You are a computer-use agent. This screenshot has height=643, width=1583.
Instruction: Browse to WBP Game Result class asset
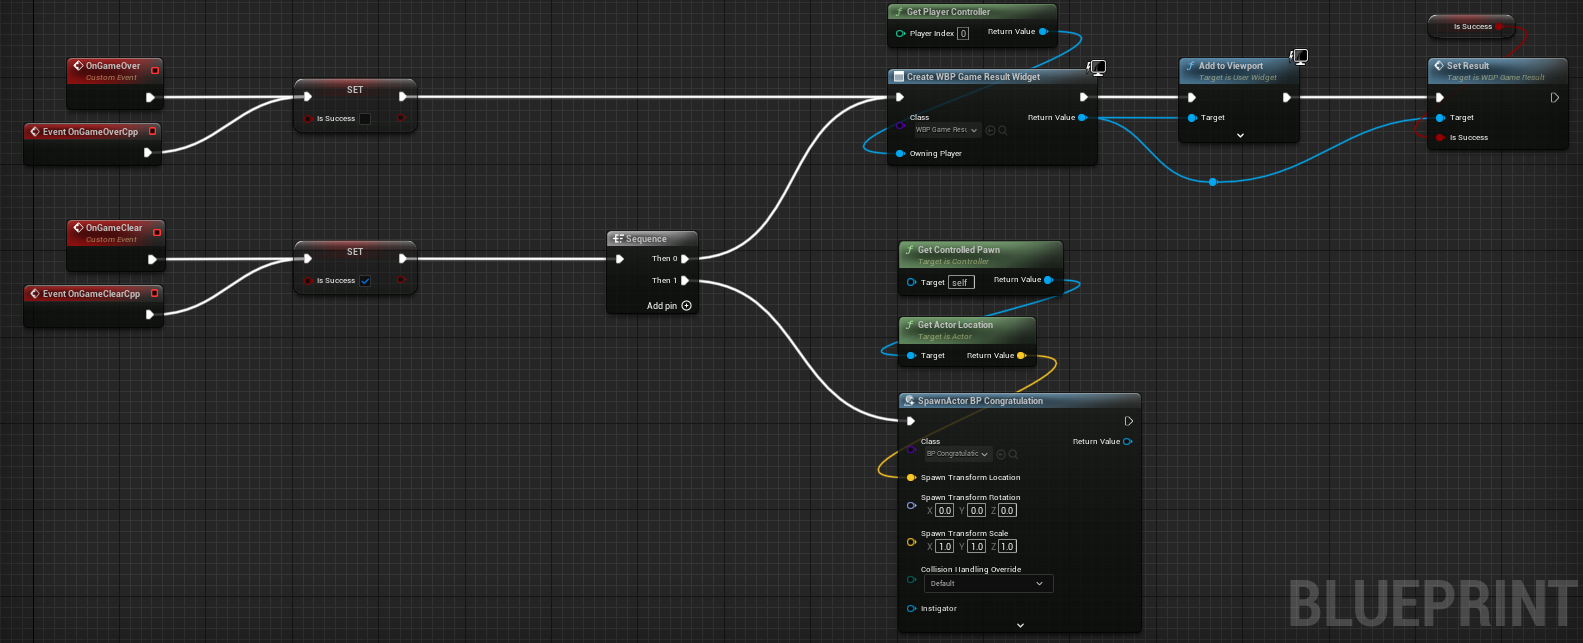click(1002, 130)
